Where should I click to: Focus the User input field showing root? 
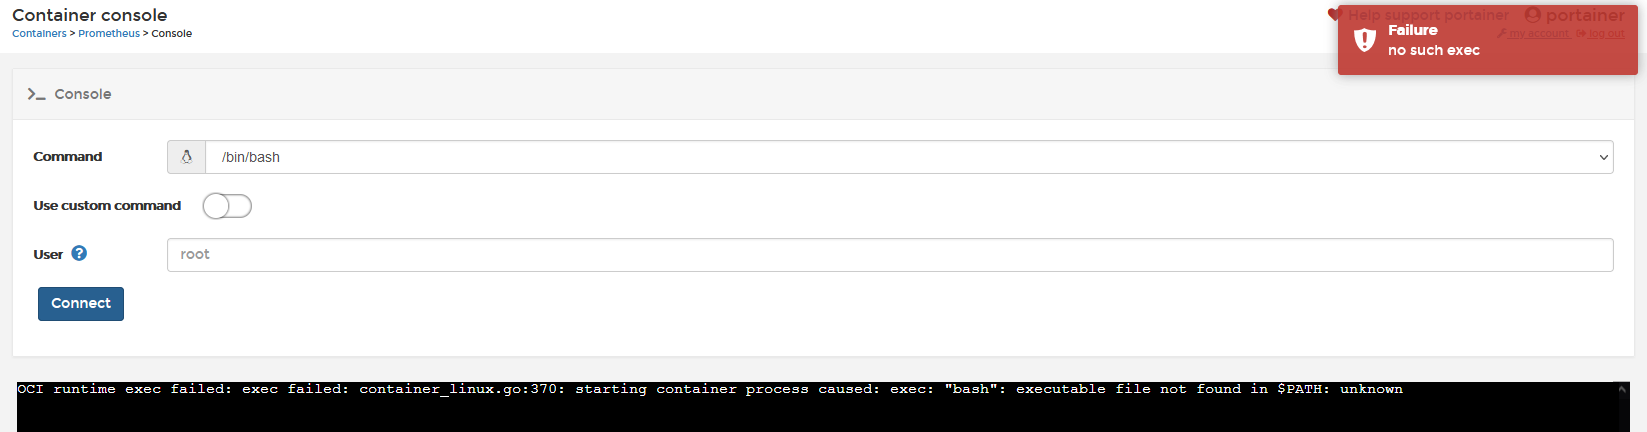(890, 255)
